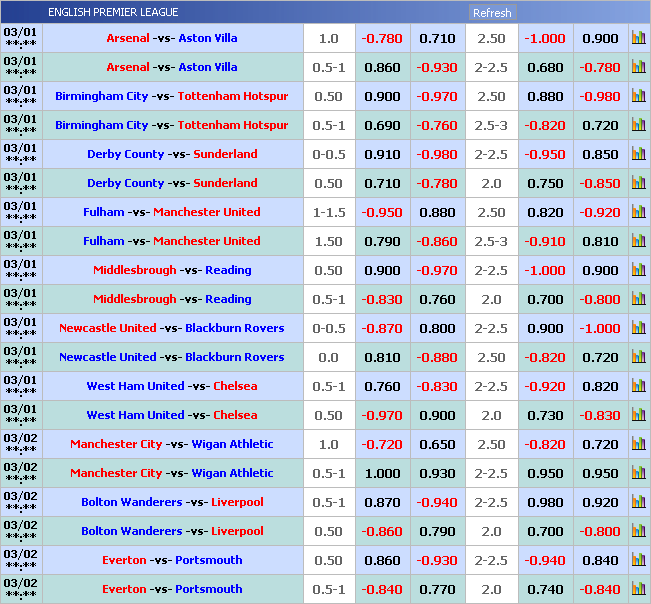This screenshot has width=651, height=604.
Task: Select Derby County -vs- Sunderland in the 0-0.5 handicap row
Action: coord(172,154)
